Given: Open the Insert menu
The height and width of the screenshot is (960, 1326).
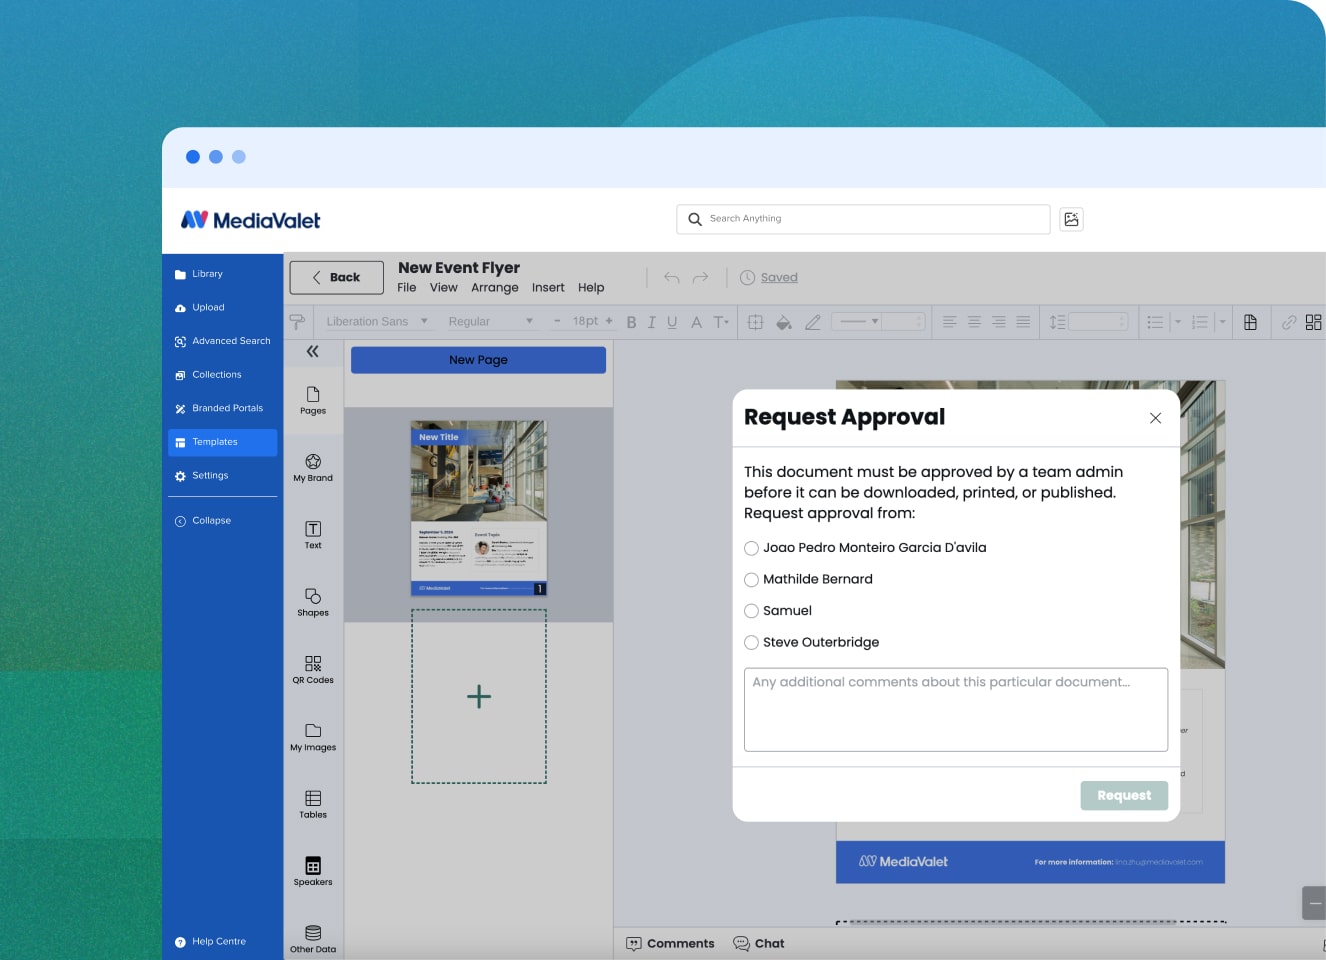Looking at the screenshot, I should point(548,287).
